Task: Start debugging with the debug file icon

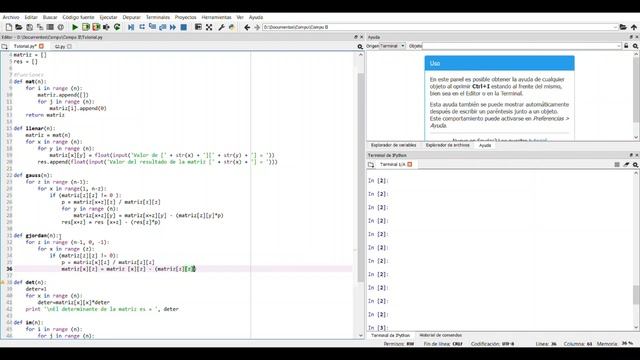Action: coord(131,27)
